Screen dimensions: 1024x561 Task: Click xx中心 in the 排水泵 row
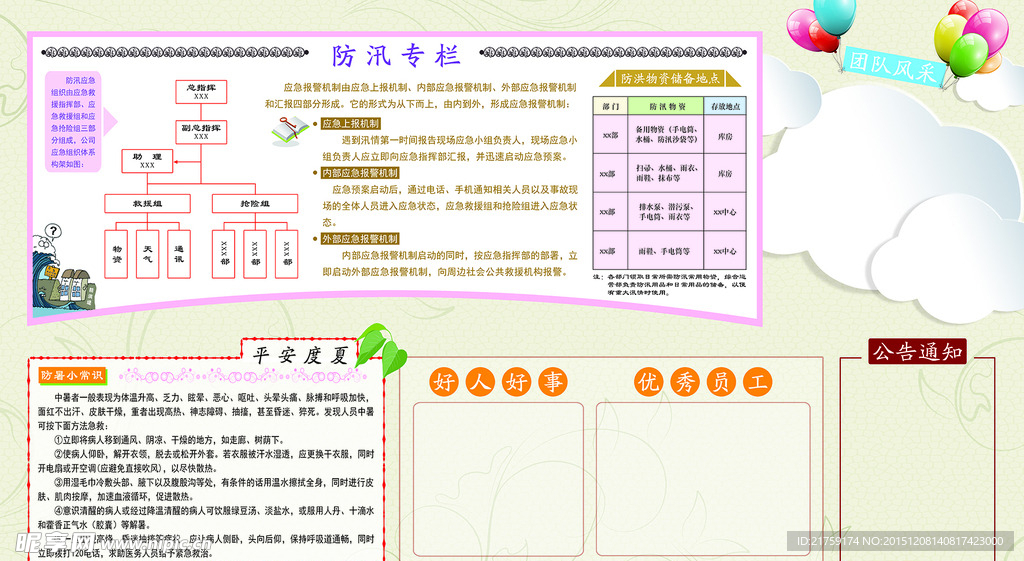pyautogui.click(x=725, y=212)
